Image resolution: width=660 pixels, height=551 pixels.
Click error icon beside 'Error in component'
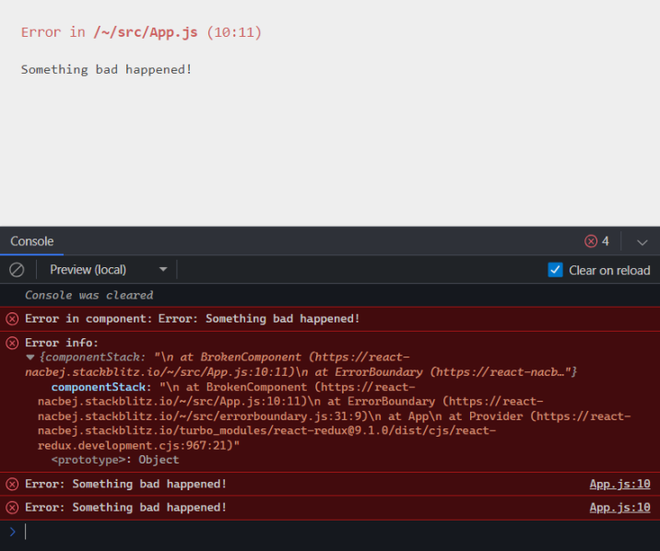pyautogui.click(x=12, y=319)
